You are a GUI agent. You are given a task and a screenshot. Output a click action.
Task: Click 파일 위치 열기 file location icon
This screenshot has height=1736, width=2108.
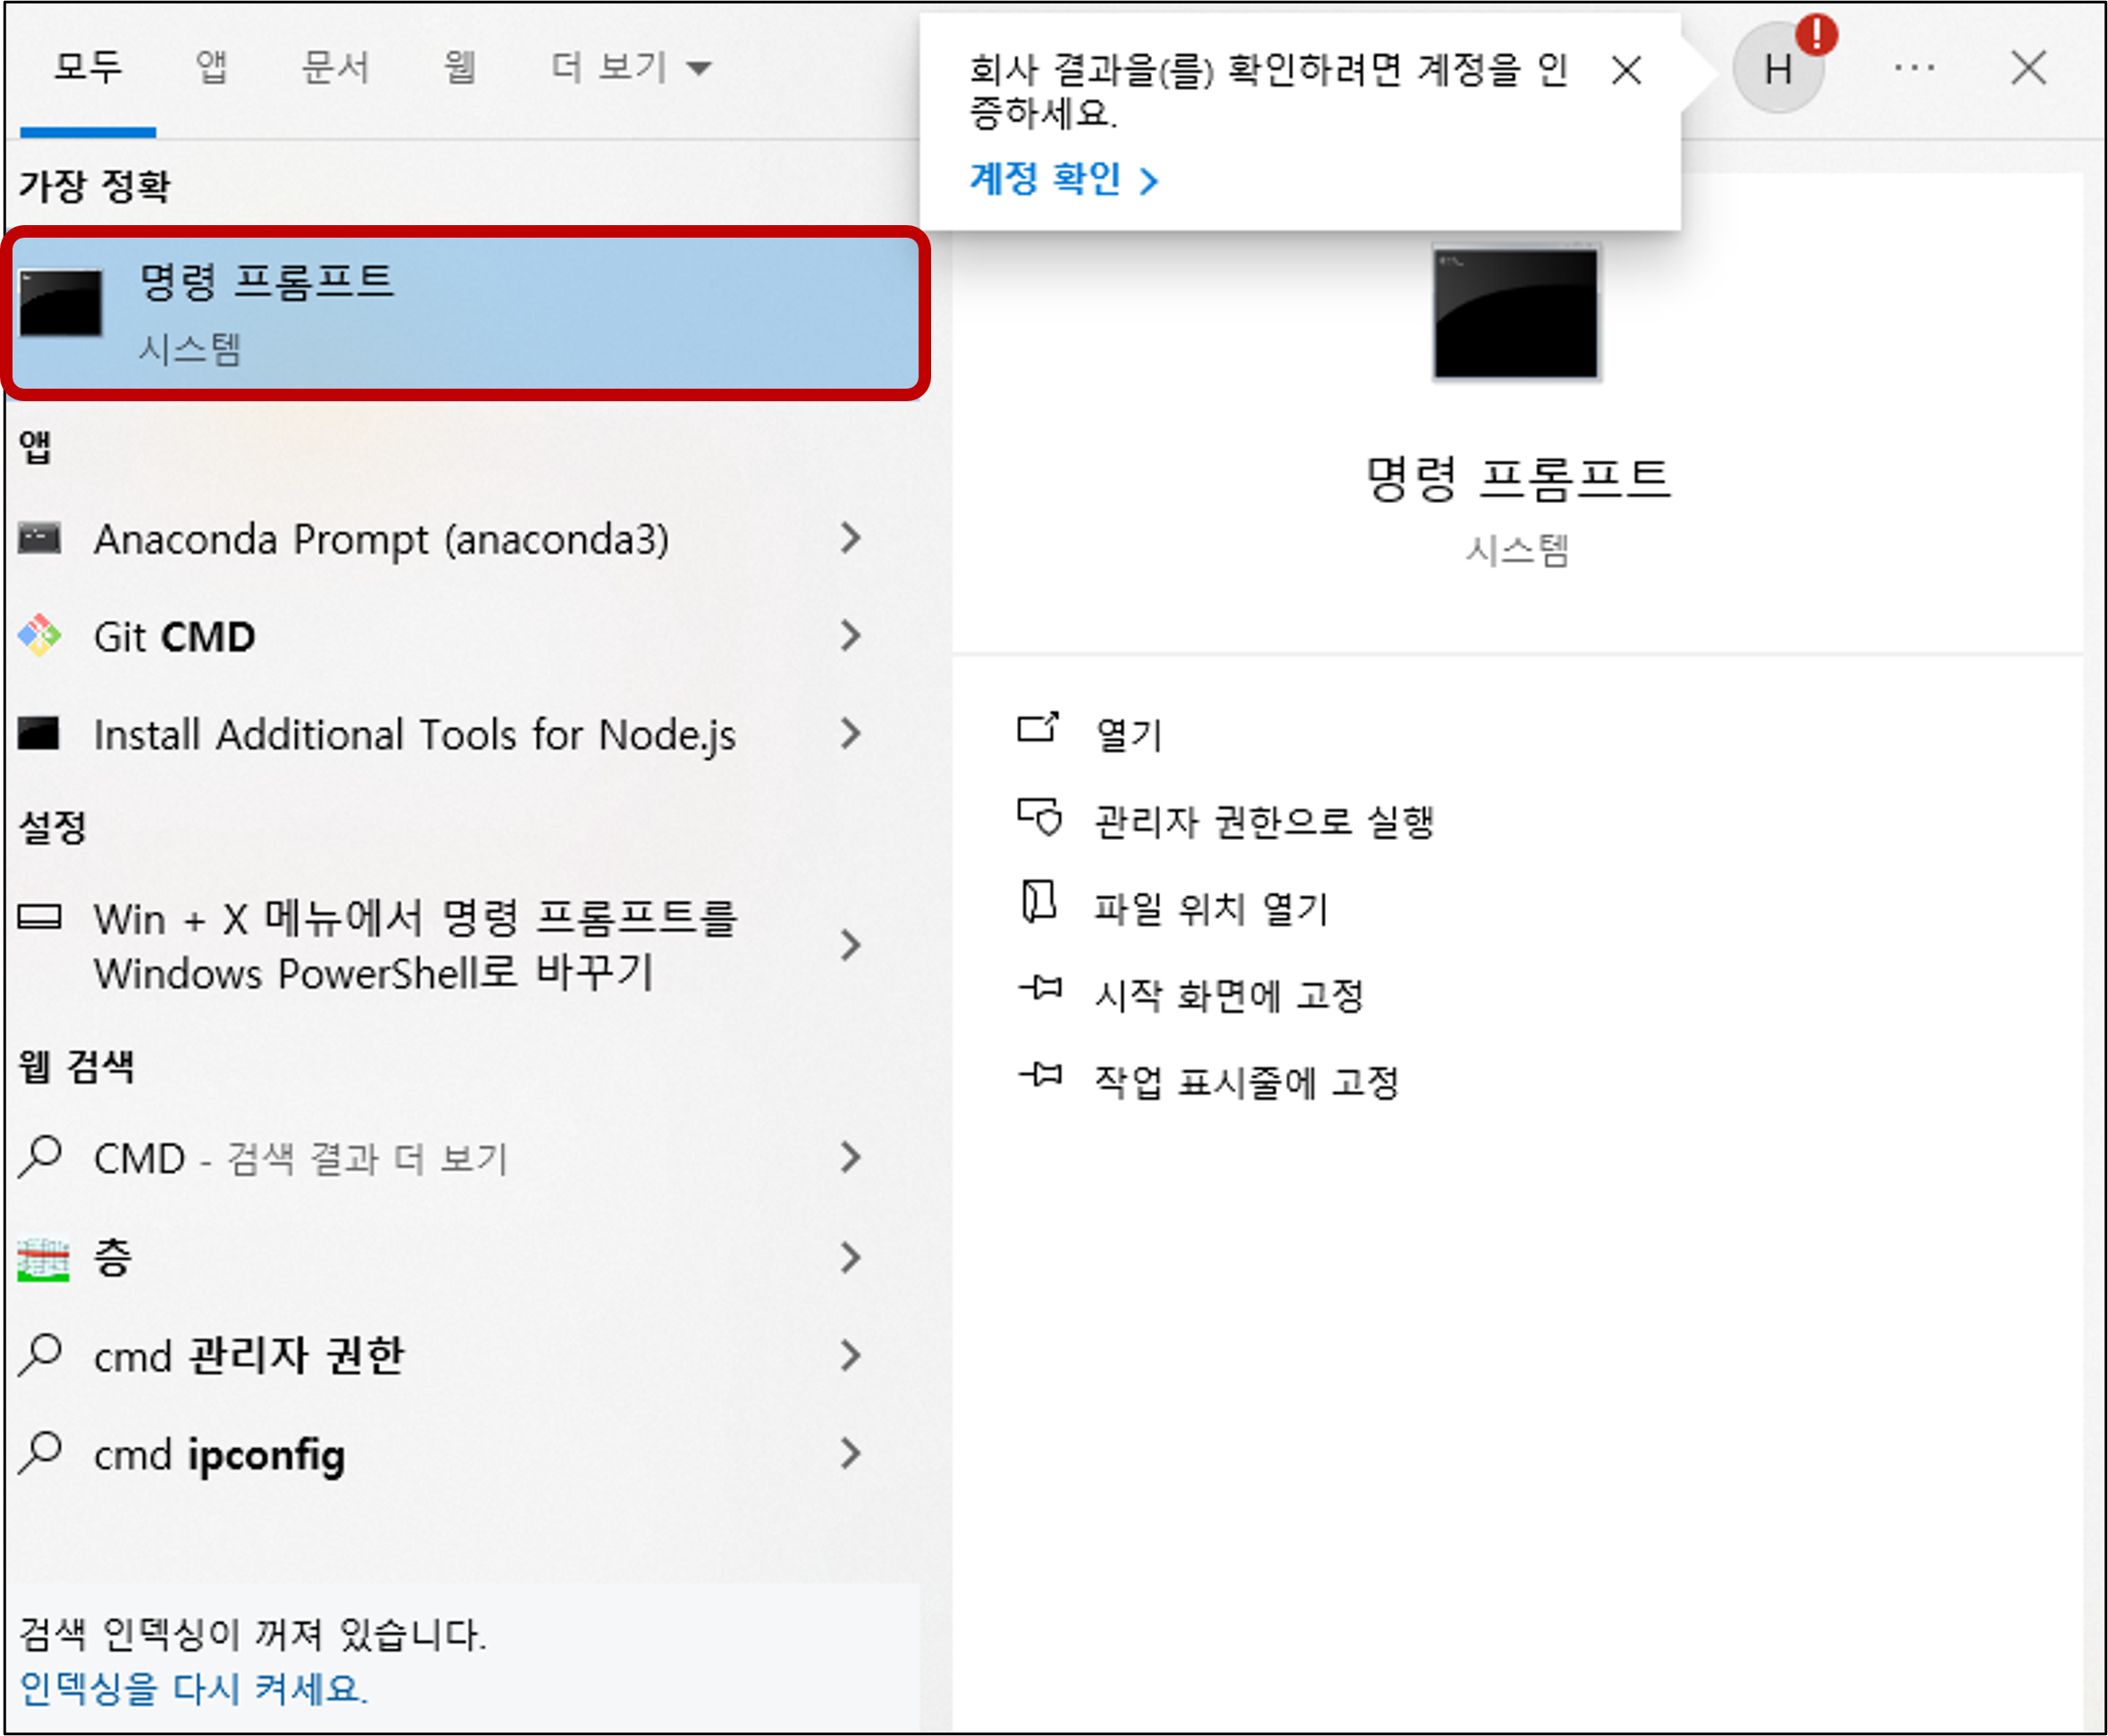pos(1038,902)
